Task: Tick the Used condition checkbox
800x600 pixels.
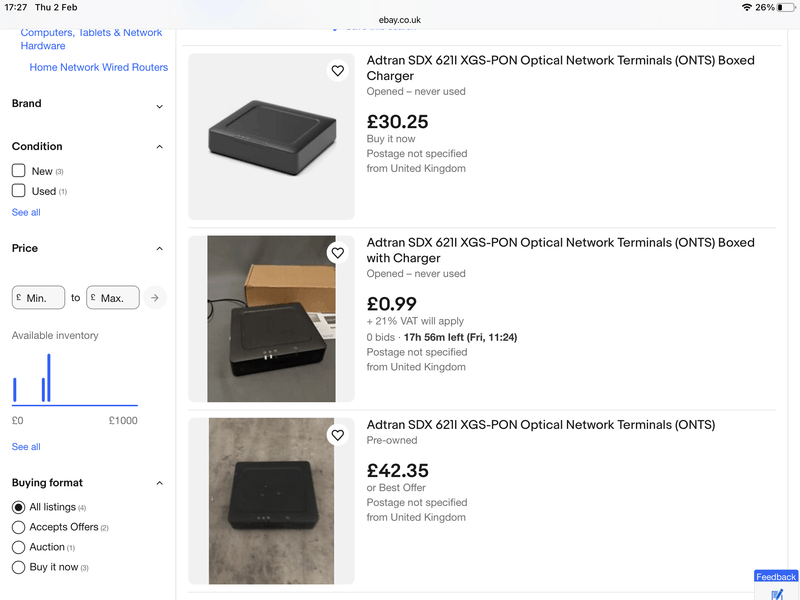Action: 18,191
